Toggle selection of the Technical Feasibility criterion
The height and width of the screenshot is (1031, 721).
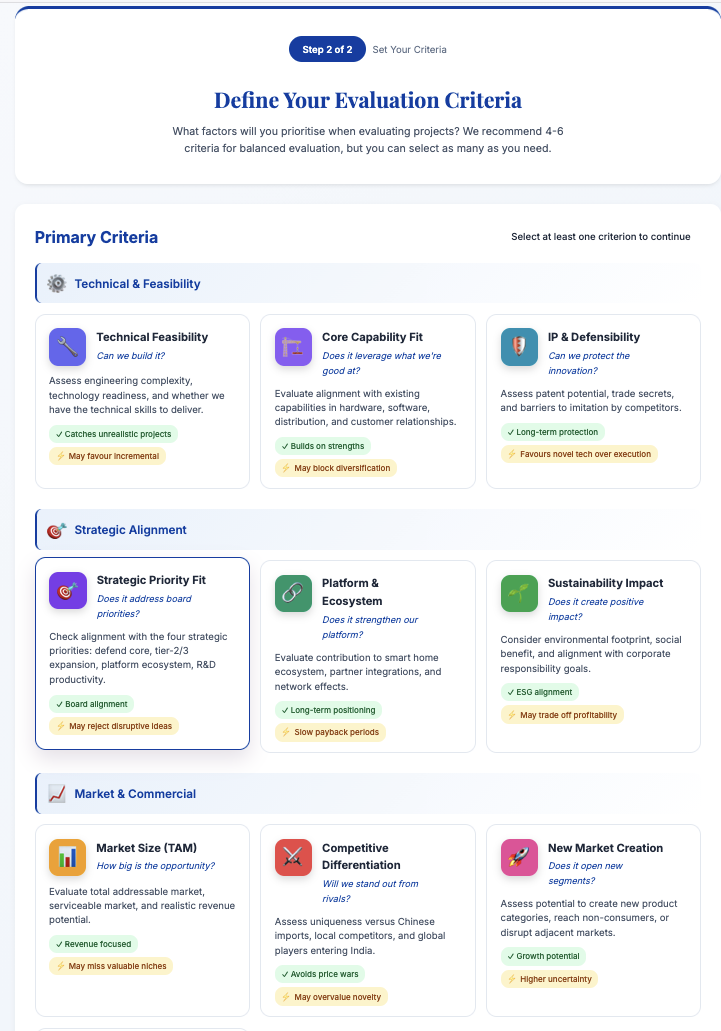click(142, 400)
